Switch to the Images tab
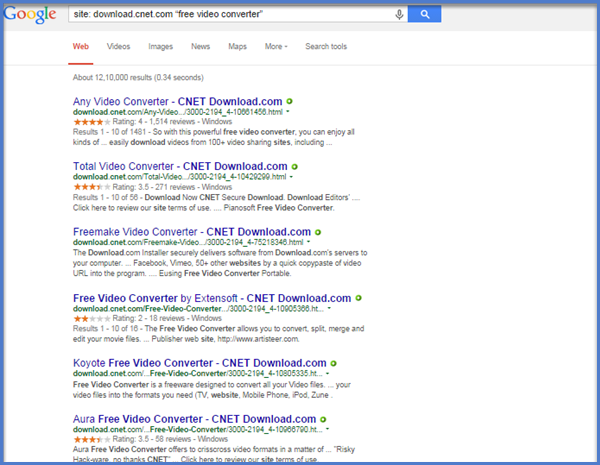600x465 pixels. [161, 47]
